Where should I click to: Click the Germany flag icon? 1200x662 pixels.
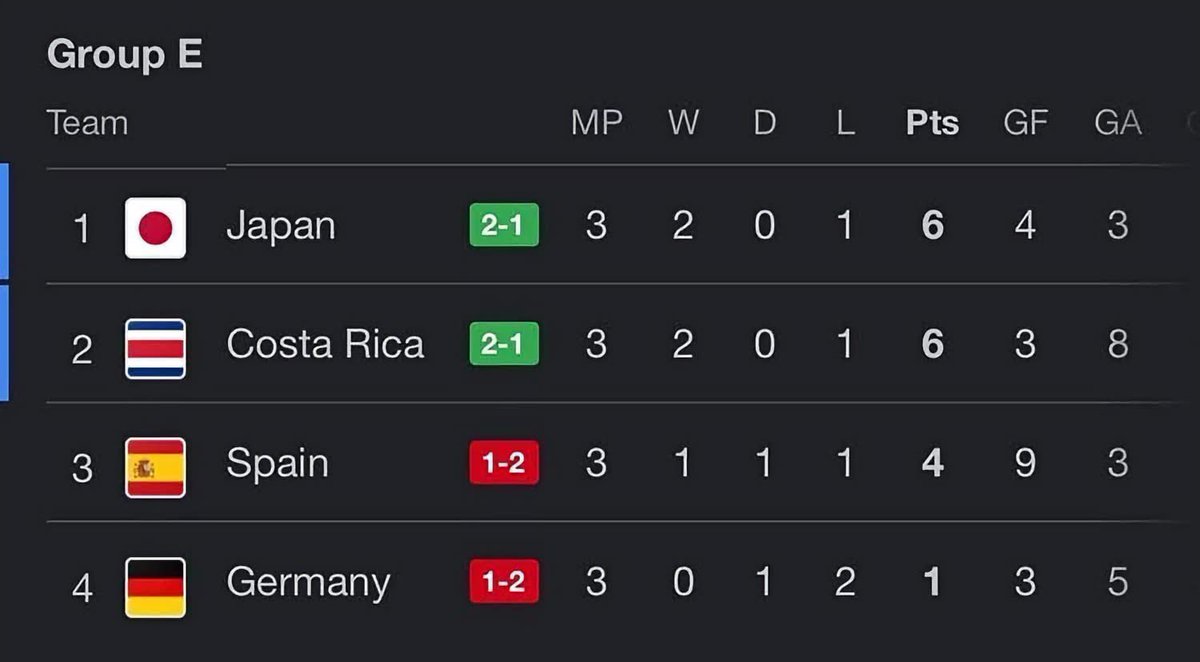coord(155,587)
